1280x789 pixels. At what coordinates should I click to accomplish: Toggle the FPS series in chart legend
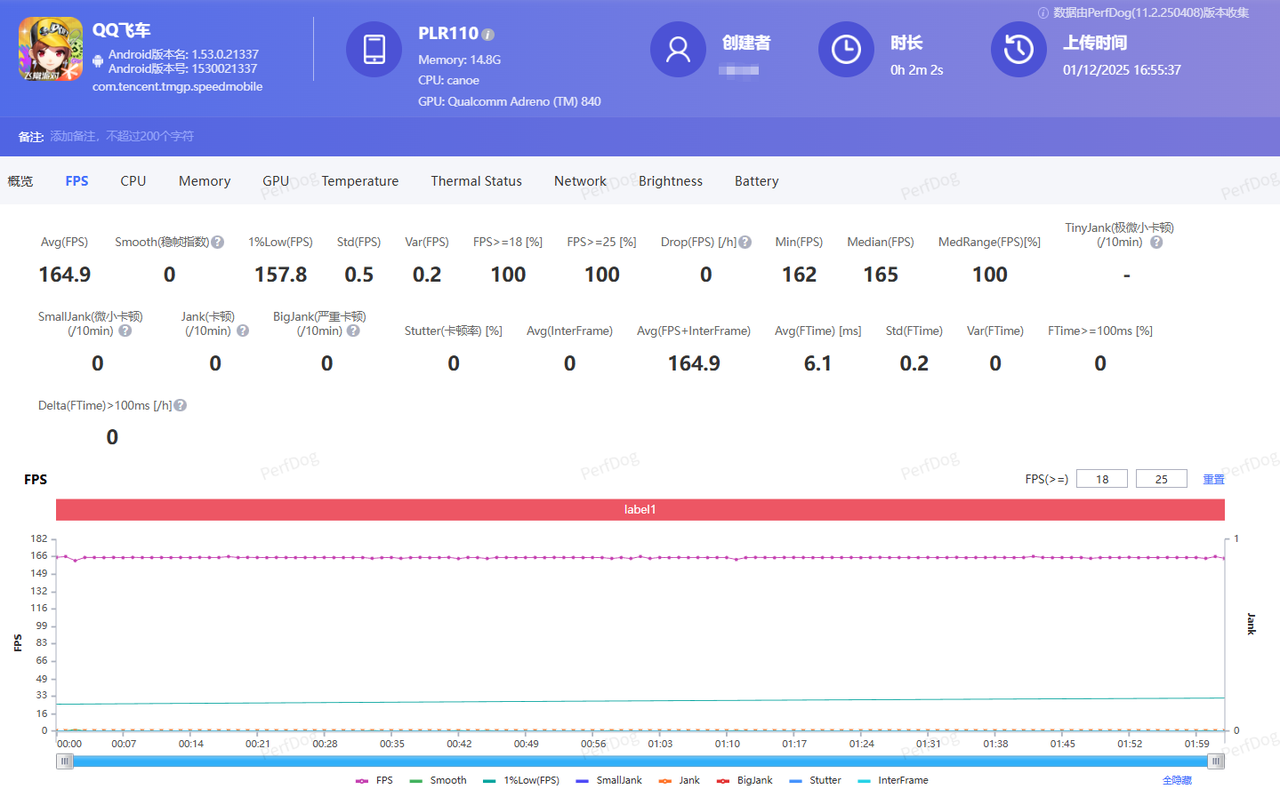click(x=374, y=780)
